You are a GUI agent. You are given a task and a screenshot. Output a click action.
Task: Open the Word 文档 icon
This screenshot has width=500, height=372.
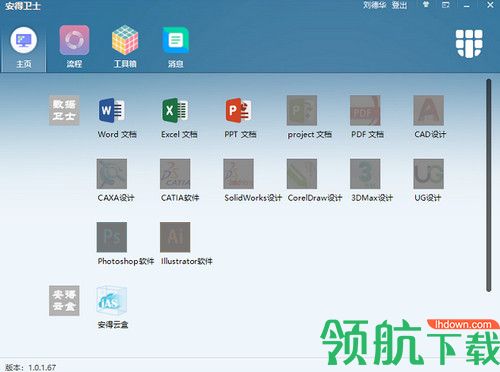[x=112, y=110]
